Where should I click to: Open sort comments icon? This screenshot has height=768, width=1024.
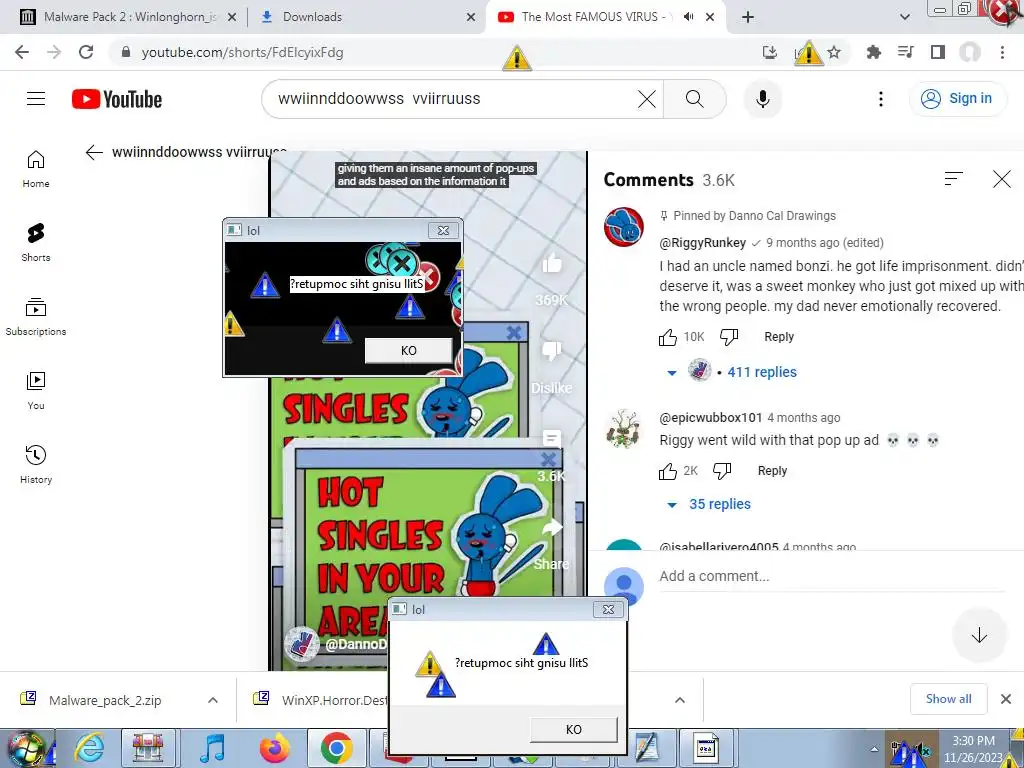tap(953, 179)
